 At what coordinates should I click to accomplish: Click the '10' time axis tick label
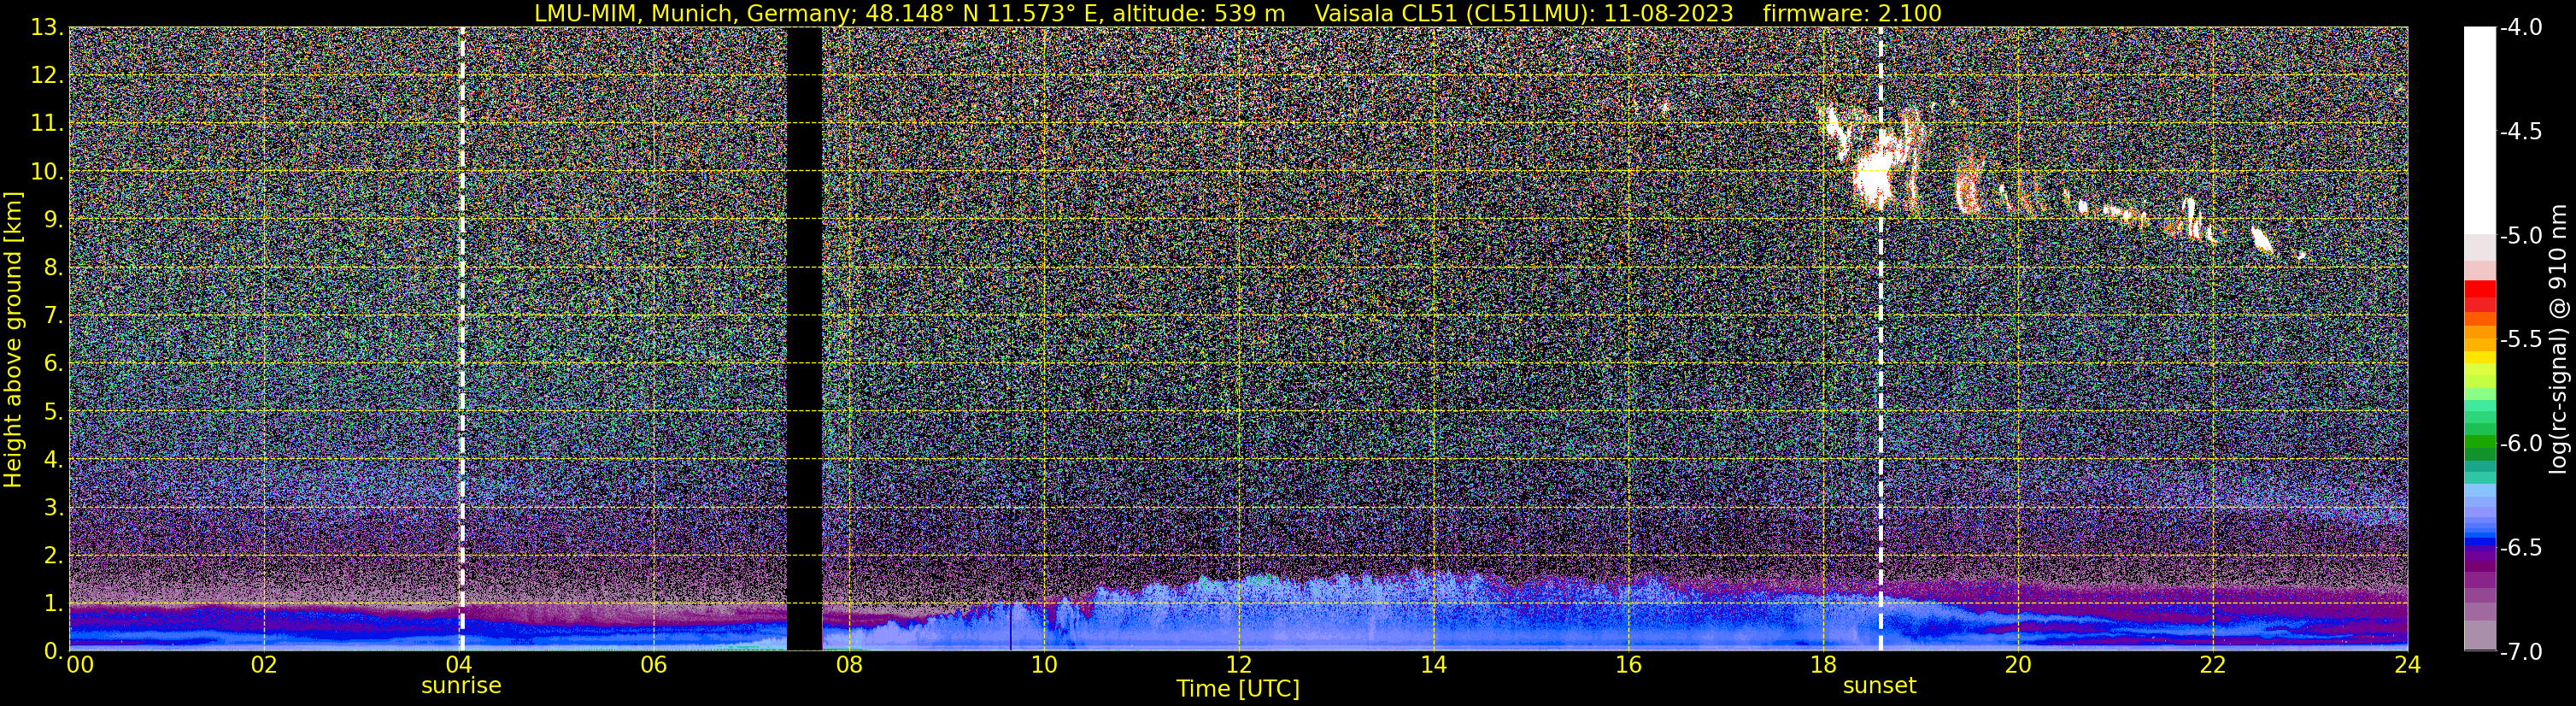coord(1043,665)
